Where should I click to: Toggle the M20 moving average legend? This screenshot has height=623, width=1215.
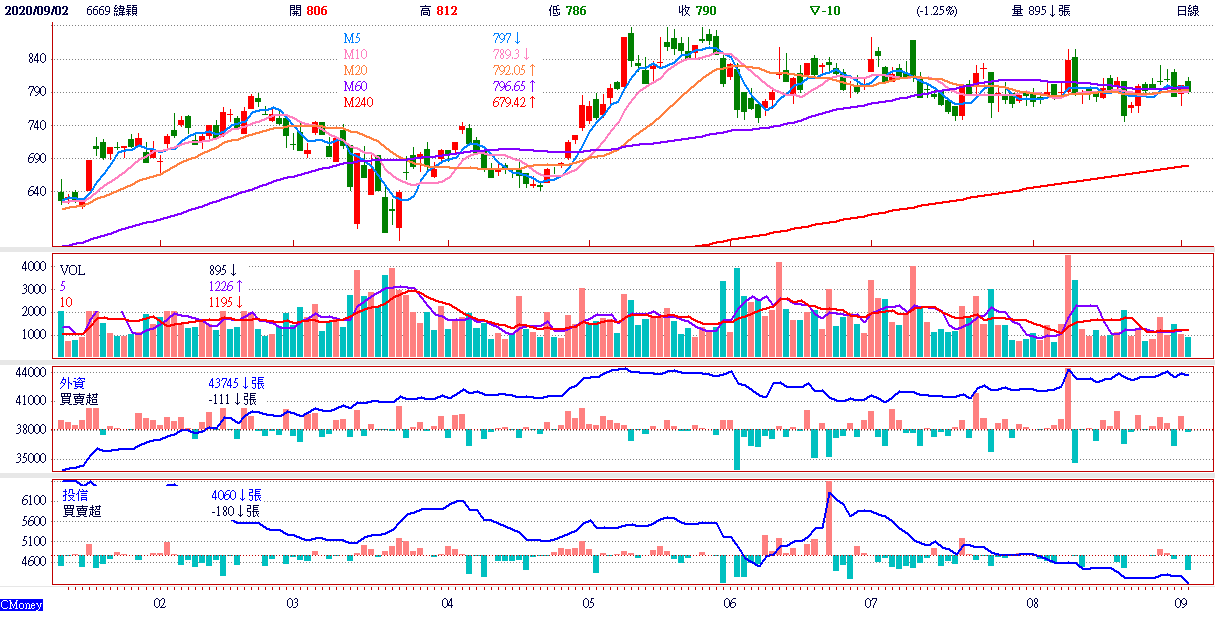[356, 70]
